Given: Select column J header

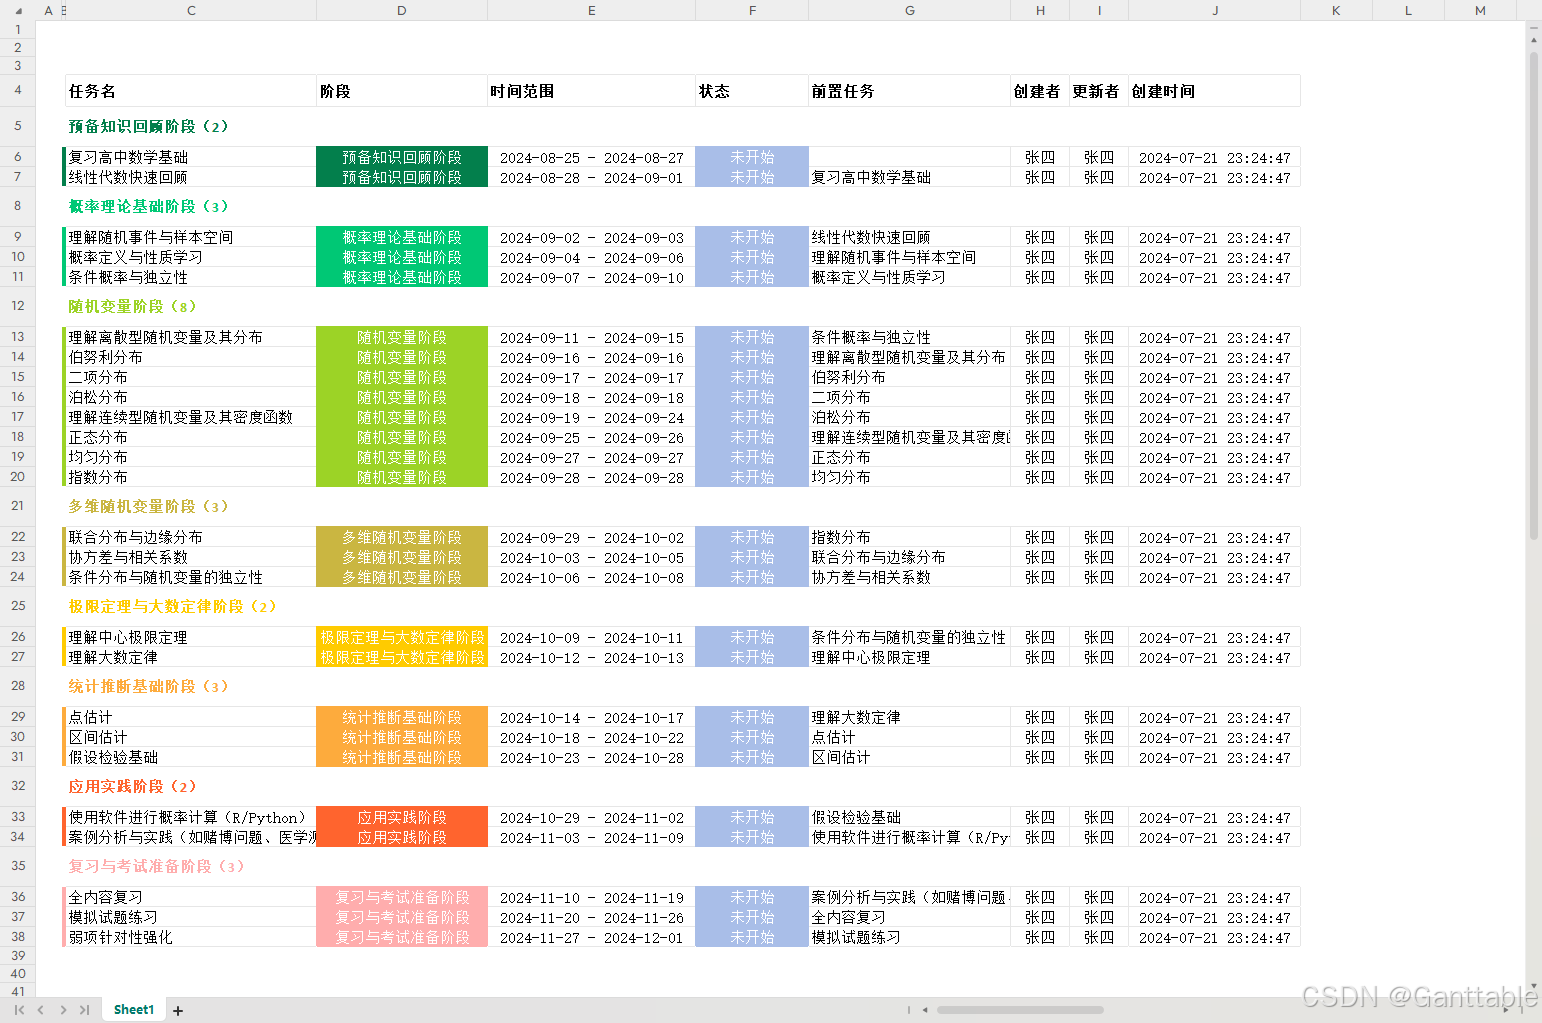Looking at the screenshot, I should point(1215,10).
